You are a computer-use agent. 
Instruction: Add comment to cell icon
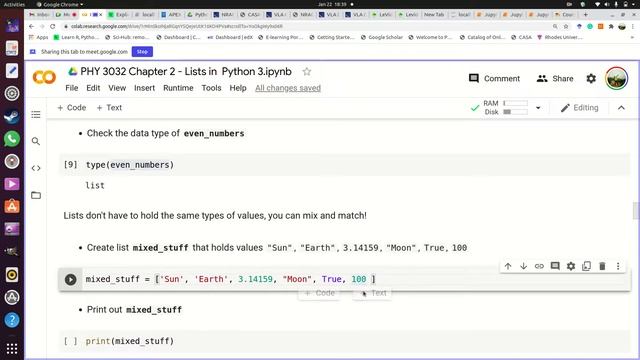(555, 266)
